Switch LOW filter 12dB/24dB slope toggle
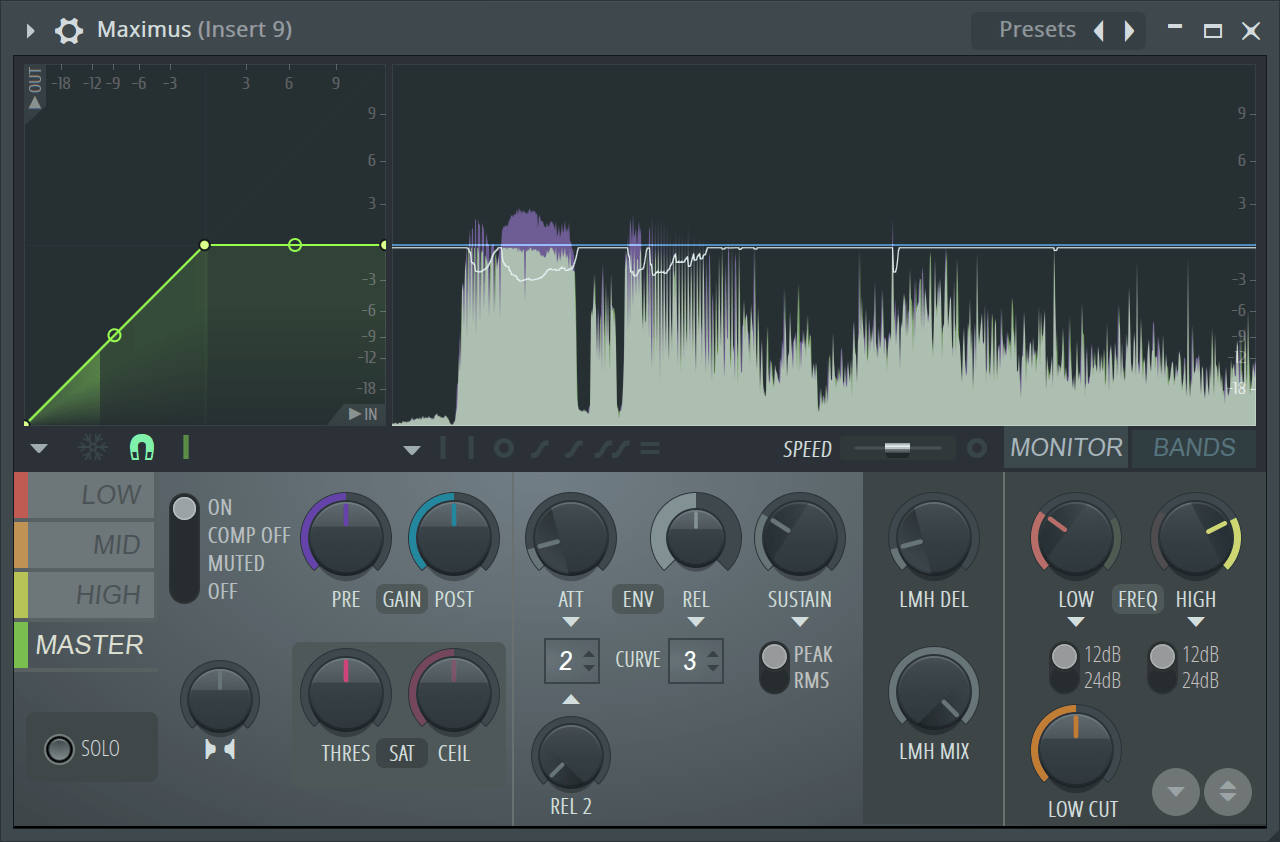The image size is (1280, 842). (1065, 667)
